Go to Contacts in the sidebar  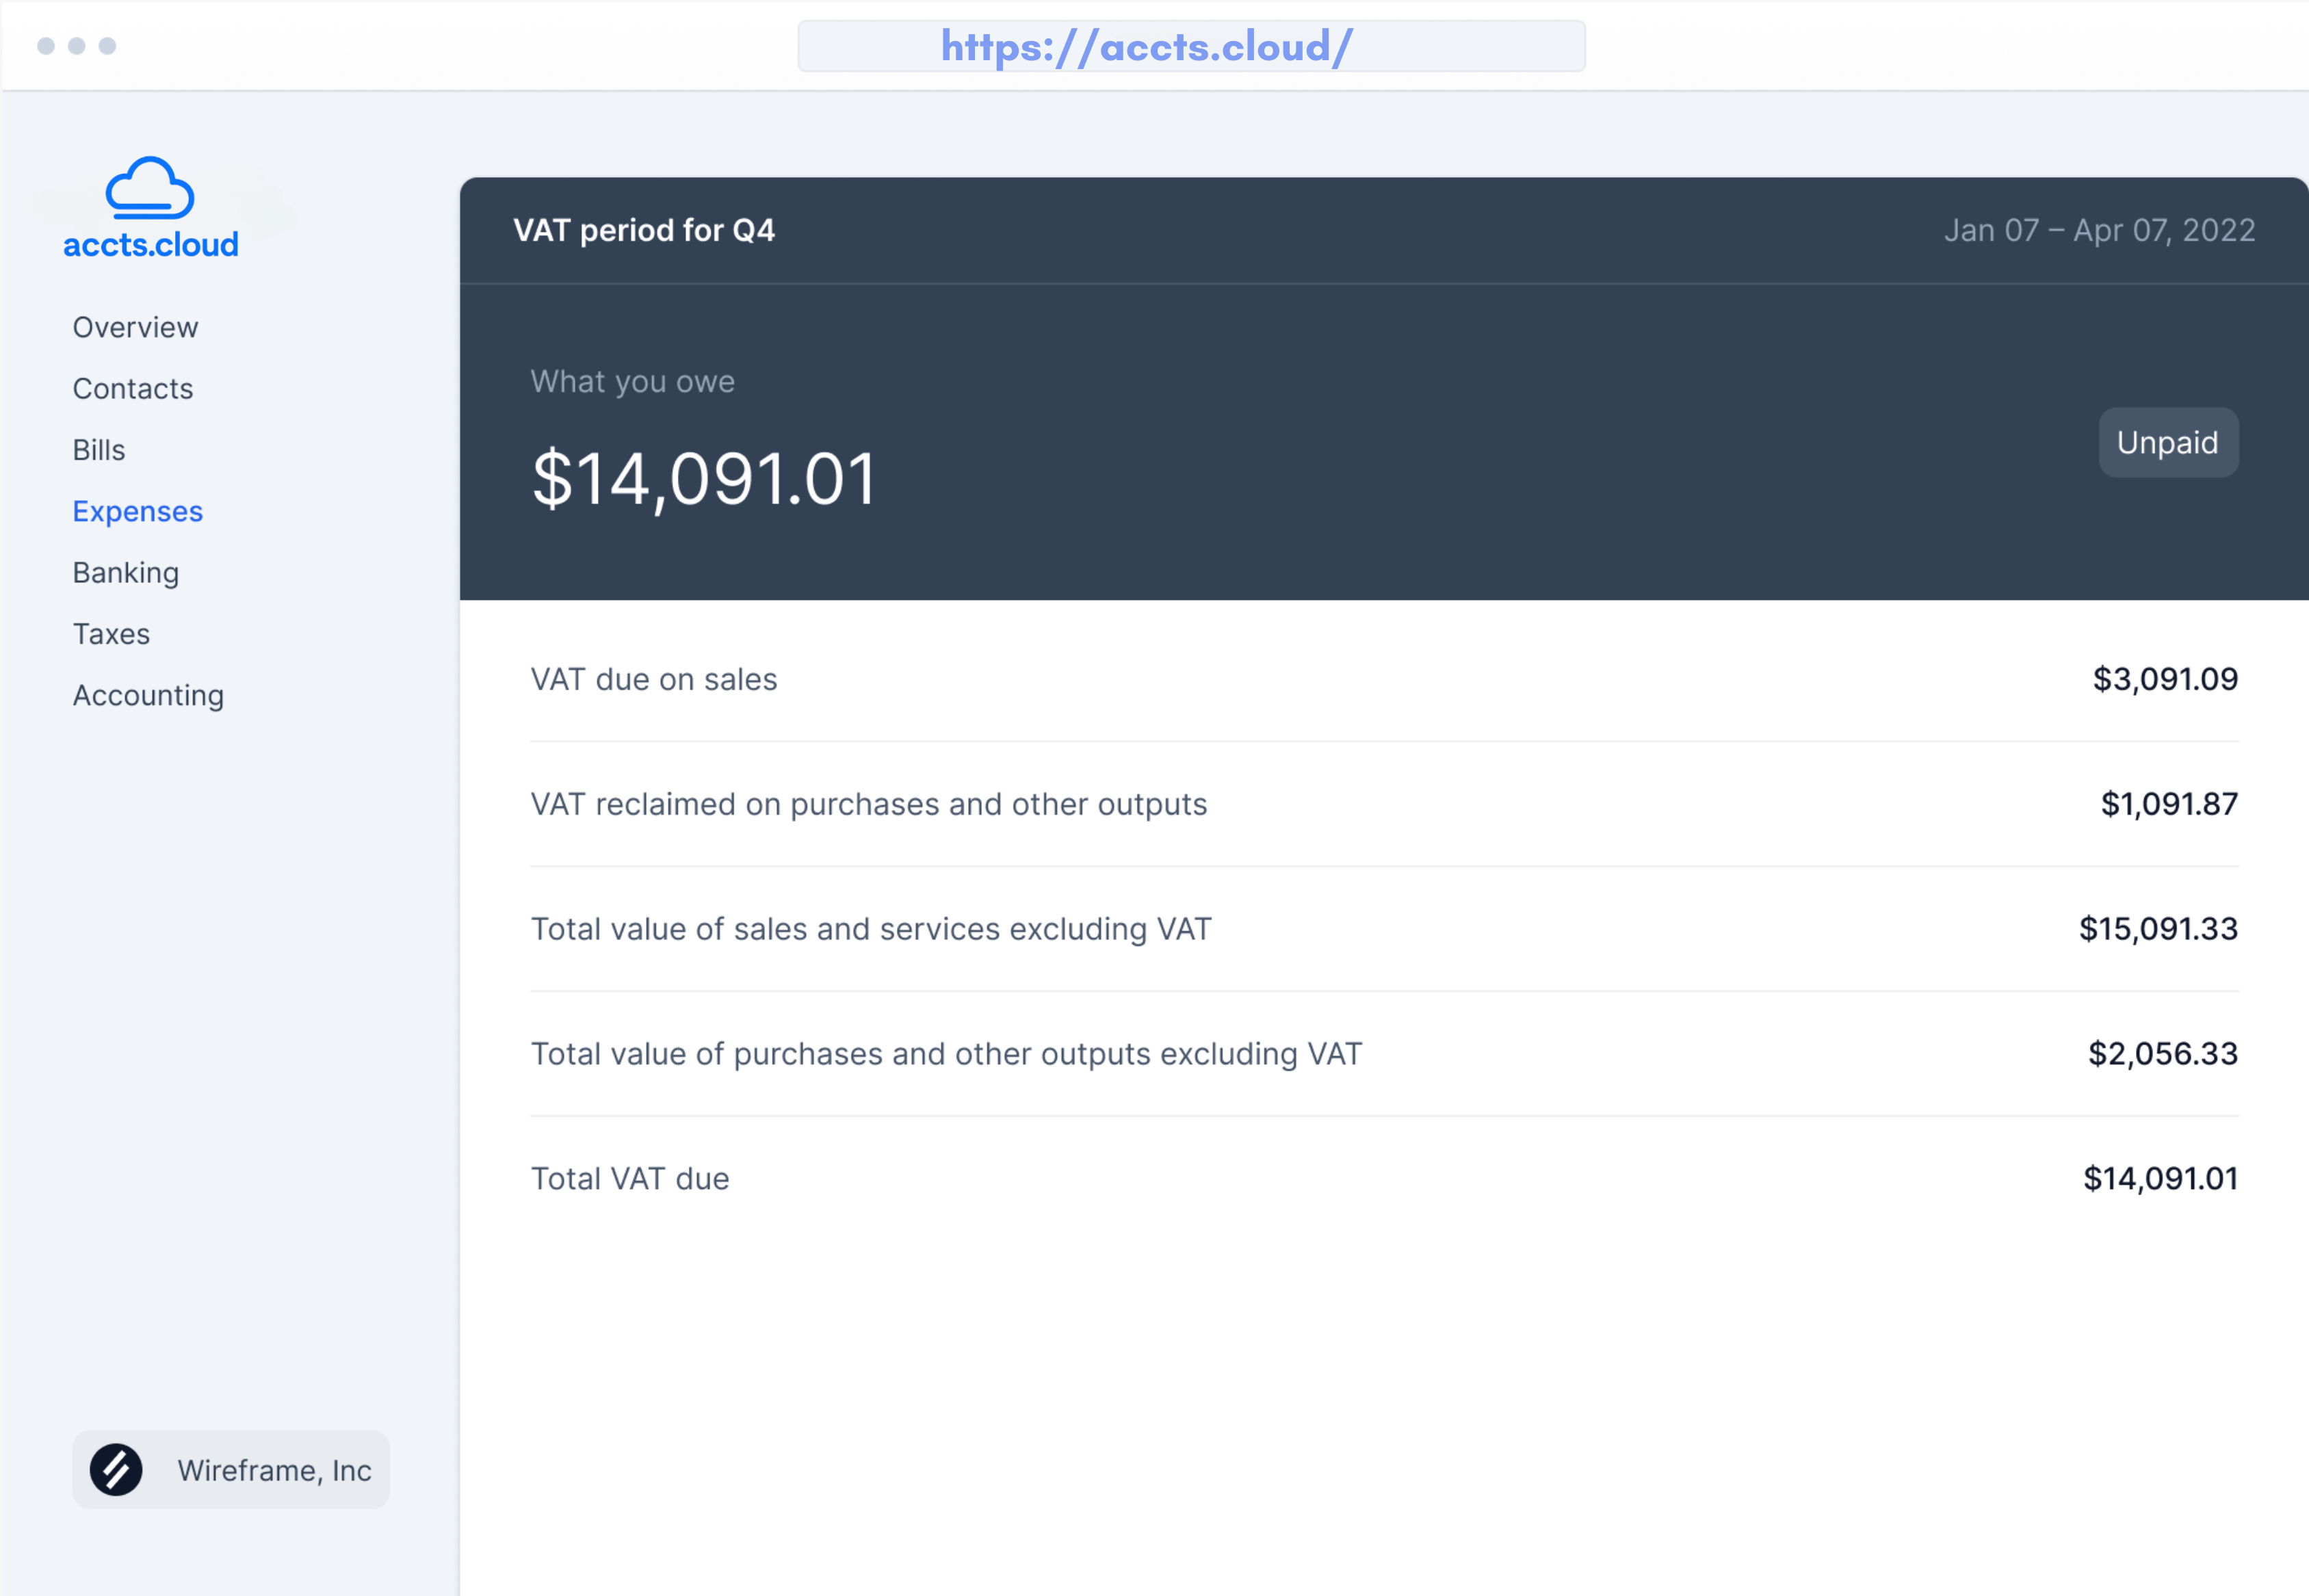pos(132,388)
